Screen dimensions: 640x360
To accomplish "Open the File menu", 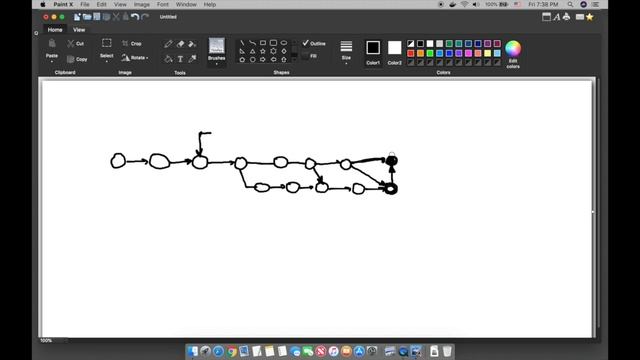I will coord(85,4).
